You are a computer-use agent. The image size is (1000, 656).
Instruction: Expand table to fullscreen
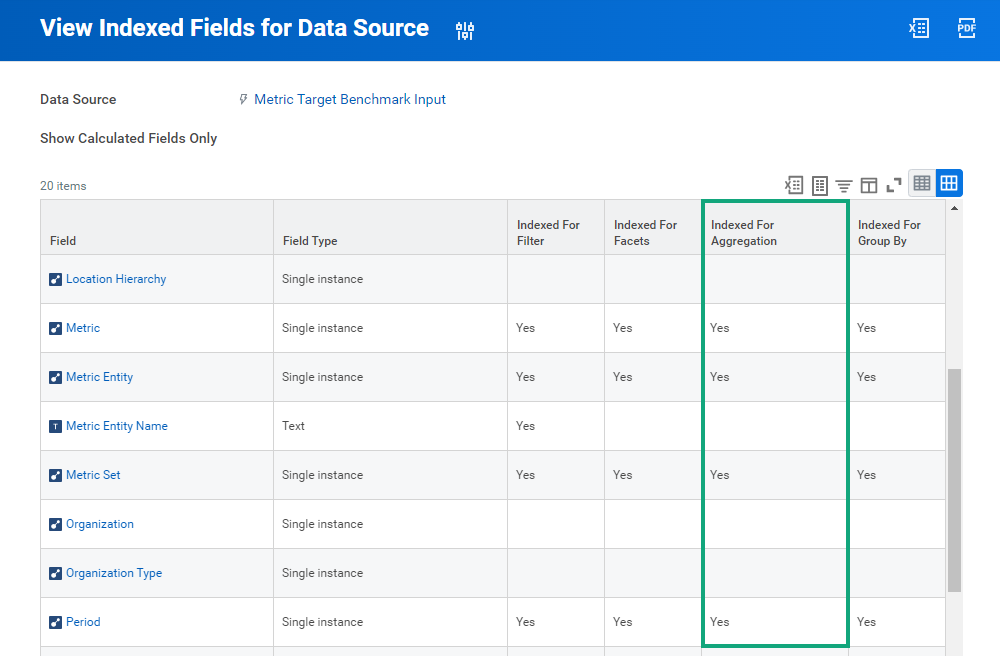pos(894,185)
